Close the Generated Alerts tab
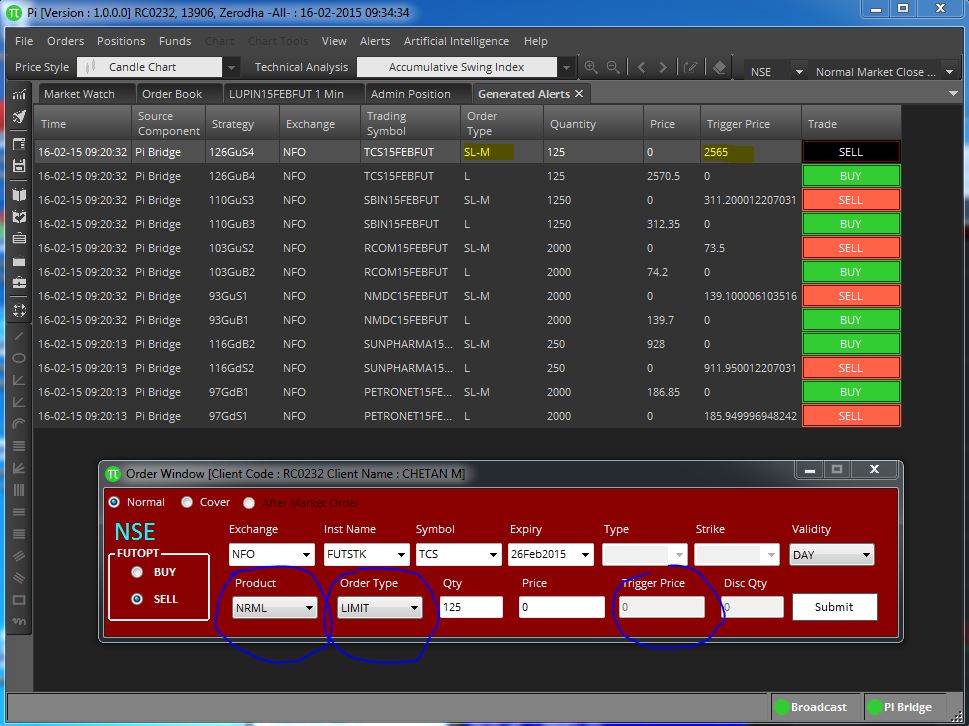969x726 pixels. coord(579,94)
